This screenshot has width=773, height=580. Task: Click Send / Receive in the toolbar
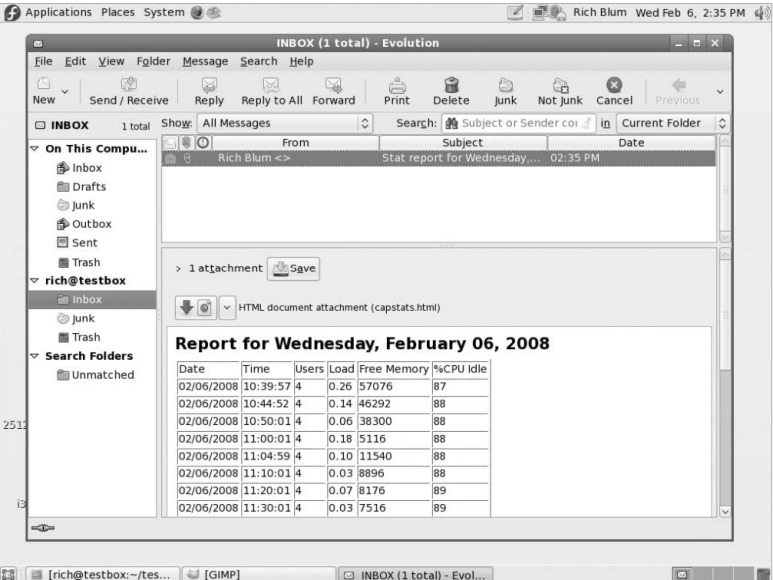(x=129, y=92)
